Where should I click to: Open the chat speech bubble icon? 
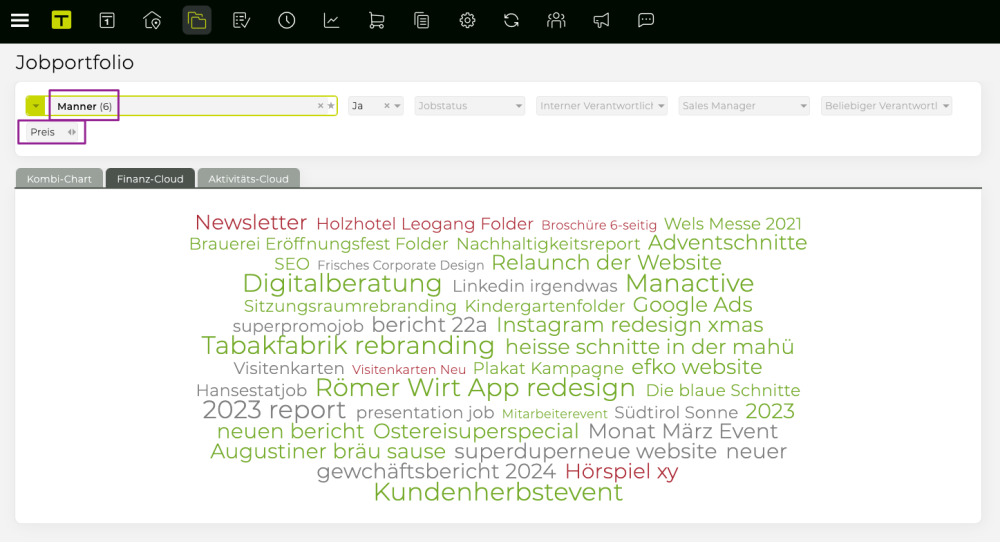point(646,20)
